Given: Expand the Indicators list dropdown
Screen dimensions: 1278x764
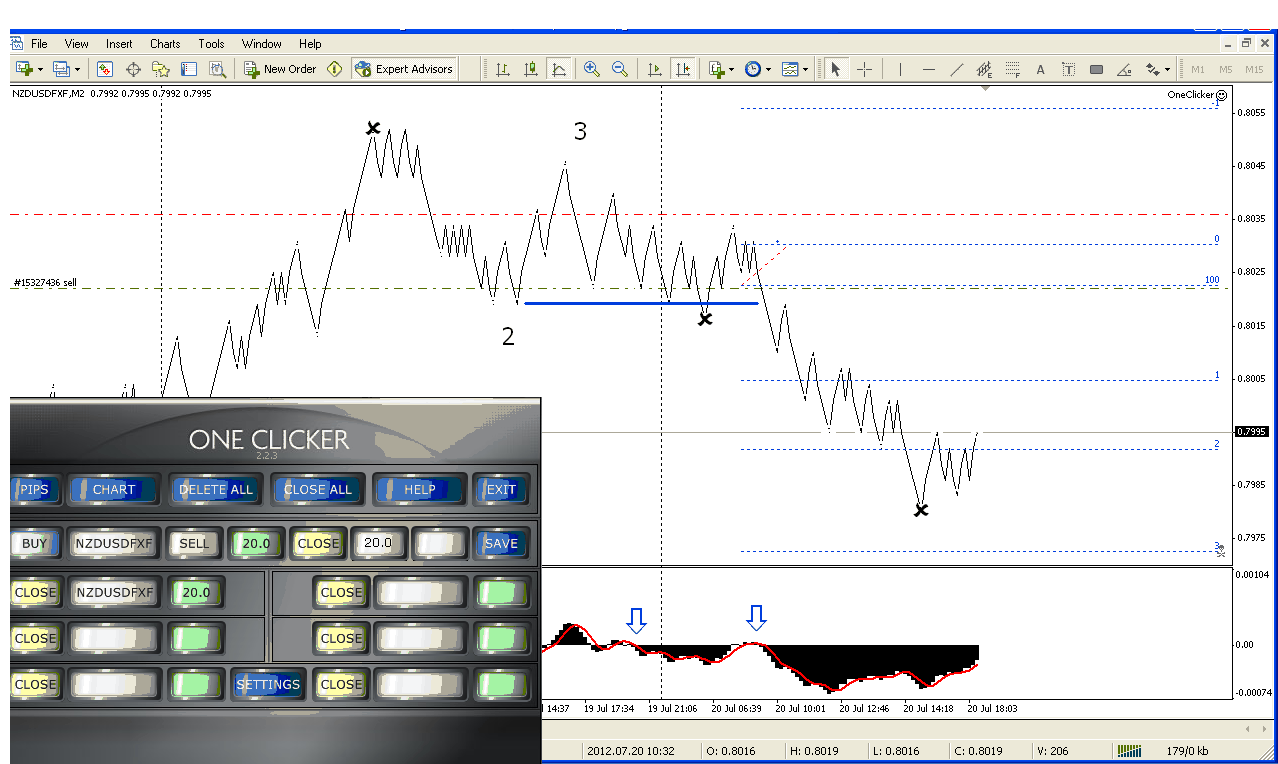Looking at the screenshot, I should click(732, 69).
